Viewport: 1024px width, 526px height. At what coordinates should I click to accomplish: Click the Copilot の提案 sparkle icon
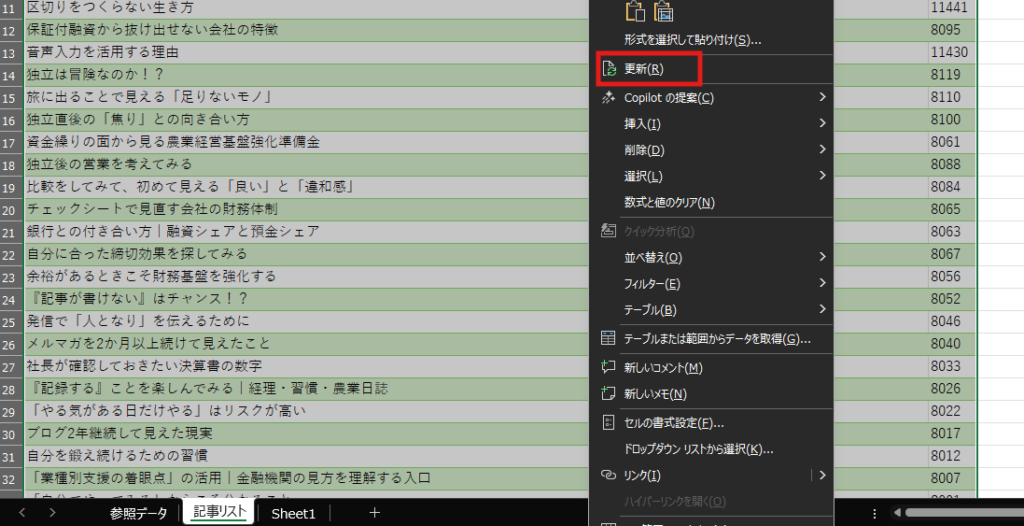(x=608, y=98)
